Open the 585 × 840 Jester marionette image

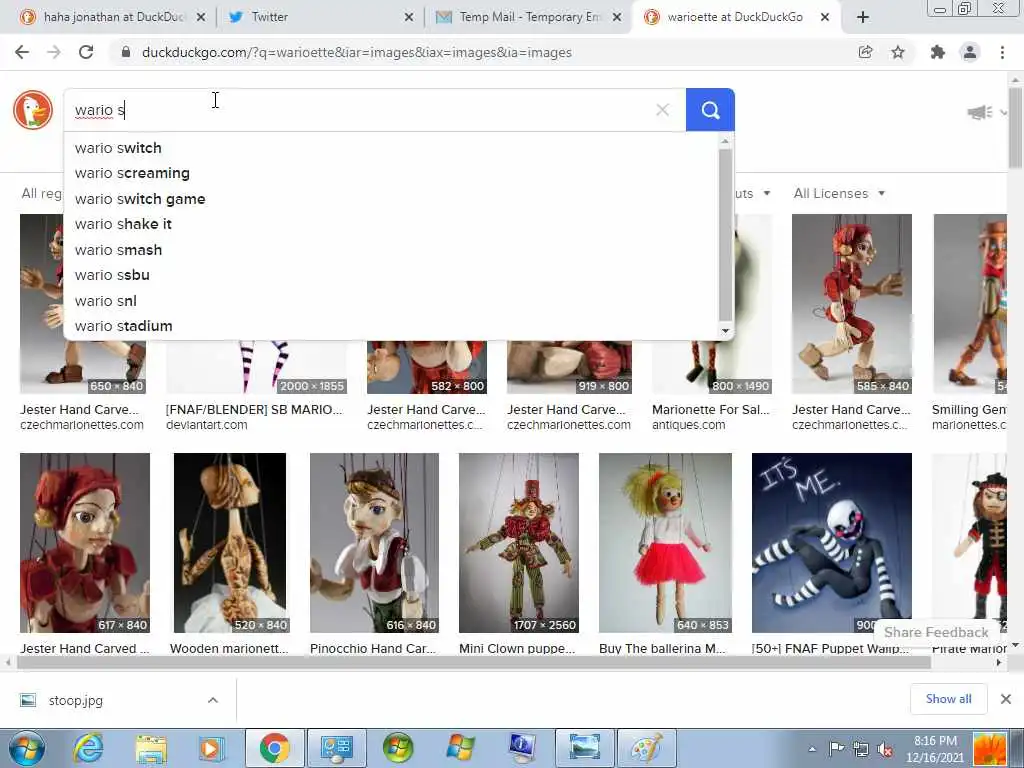tap(852, 304)
